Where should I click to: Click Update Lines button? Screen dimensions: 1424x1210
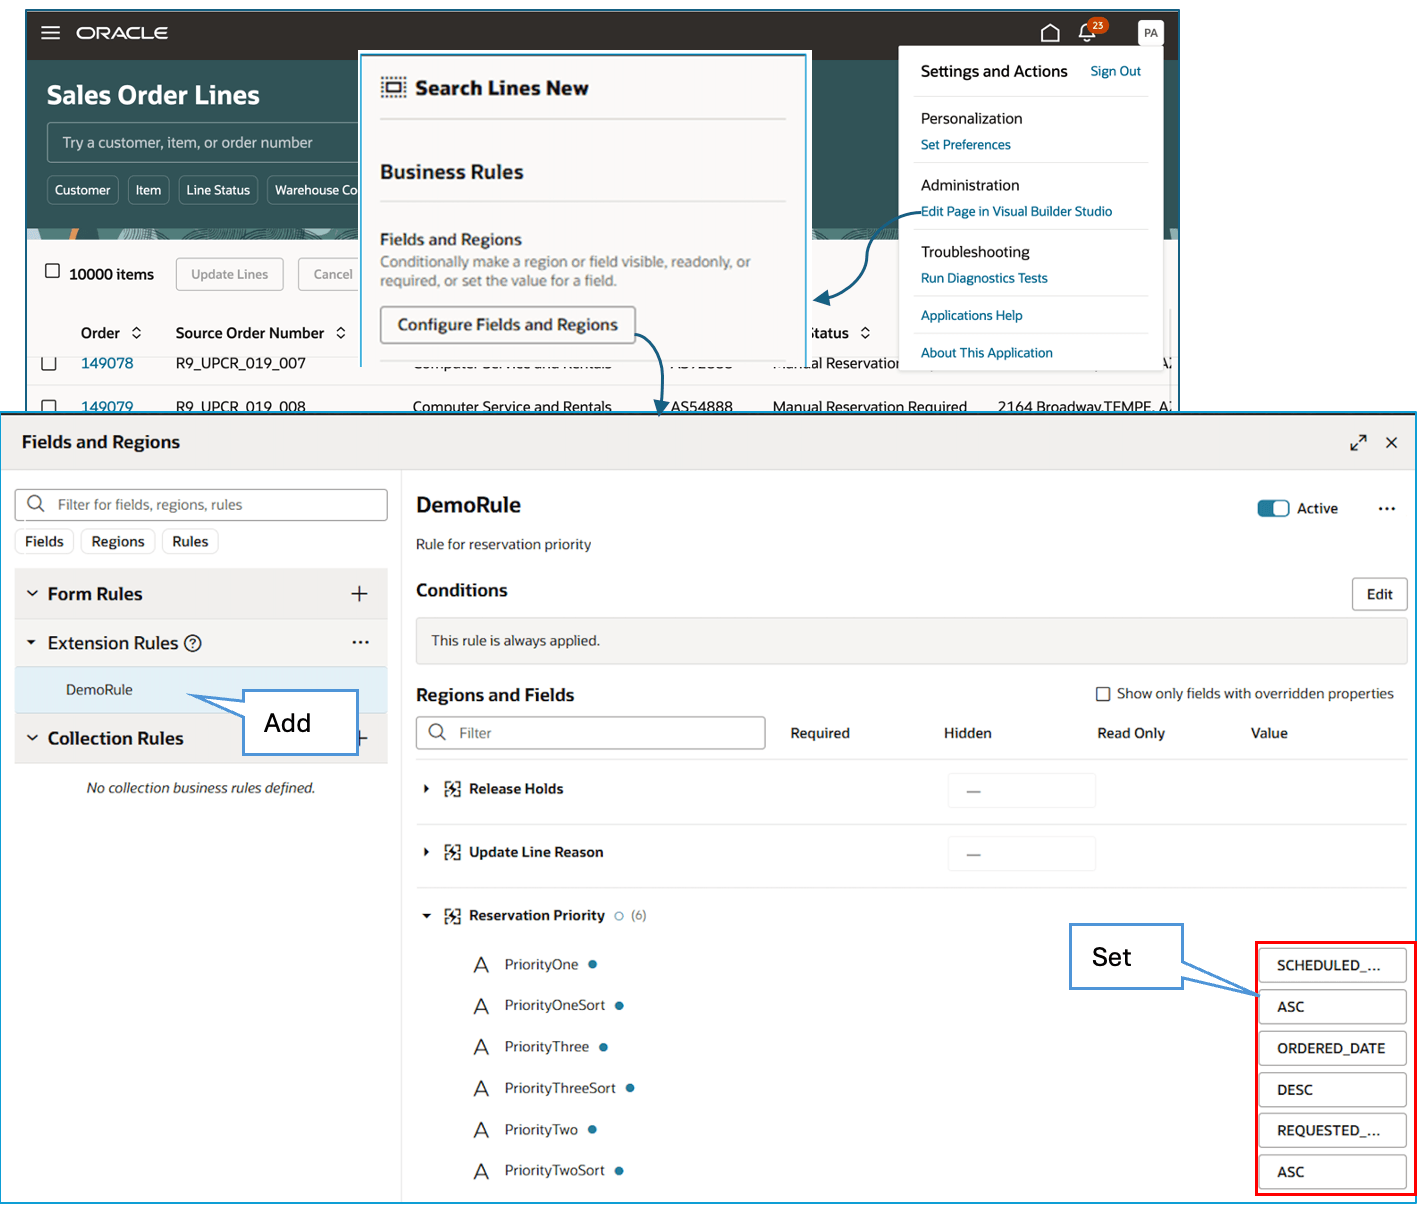coord(230,274)
